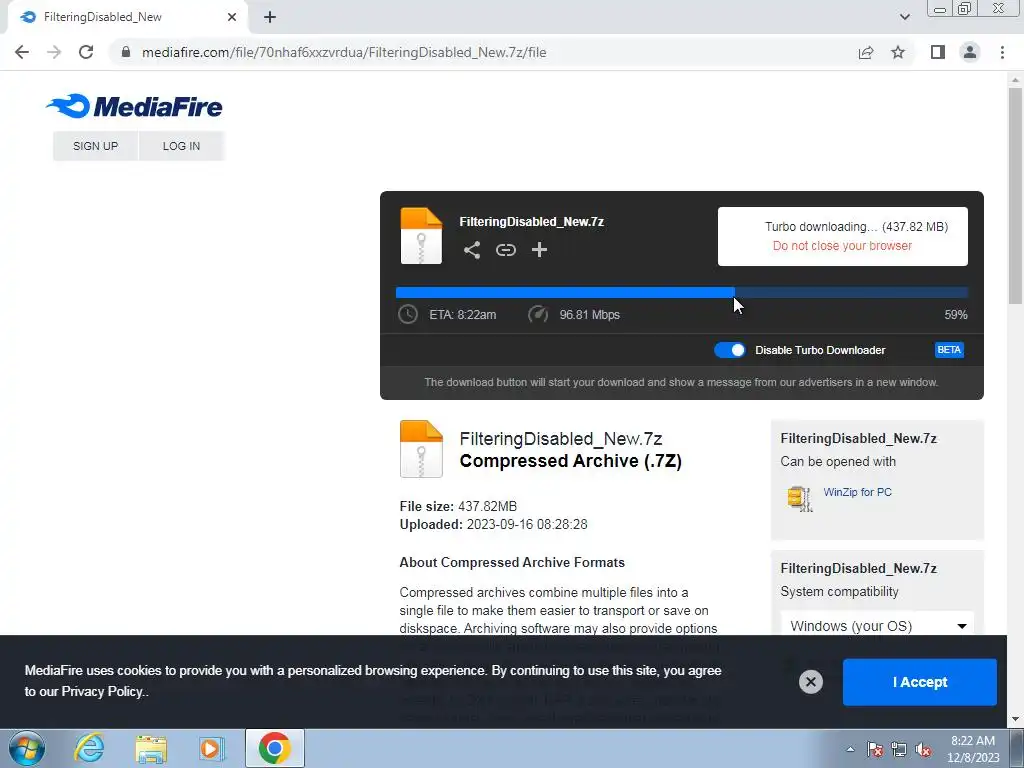Click the Uploaded: 2023-09-16 08:28:28 text

[x=493, y=524]
